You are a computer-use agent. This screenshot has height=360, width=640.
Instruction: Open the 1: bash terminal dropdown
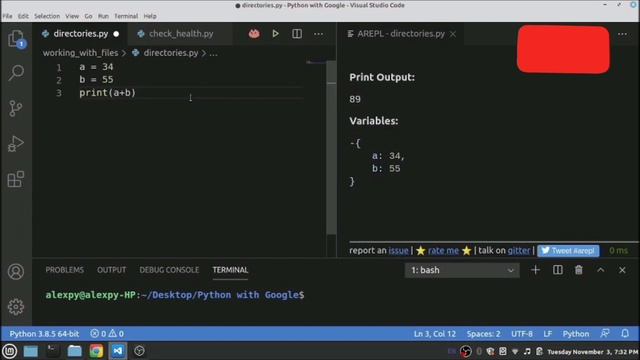[462, 270]
